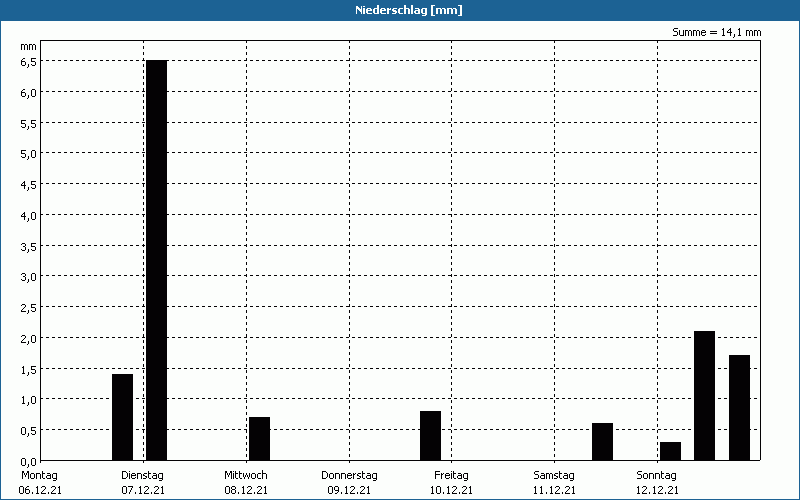The image size is (800, 500).
Task: Click the precipitation bar at Mittwoch 08.12.21
Action: click(x=259, y=439)
